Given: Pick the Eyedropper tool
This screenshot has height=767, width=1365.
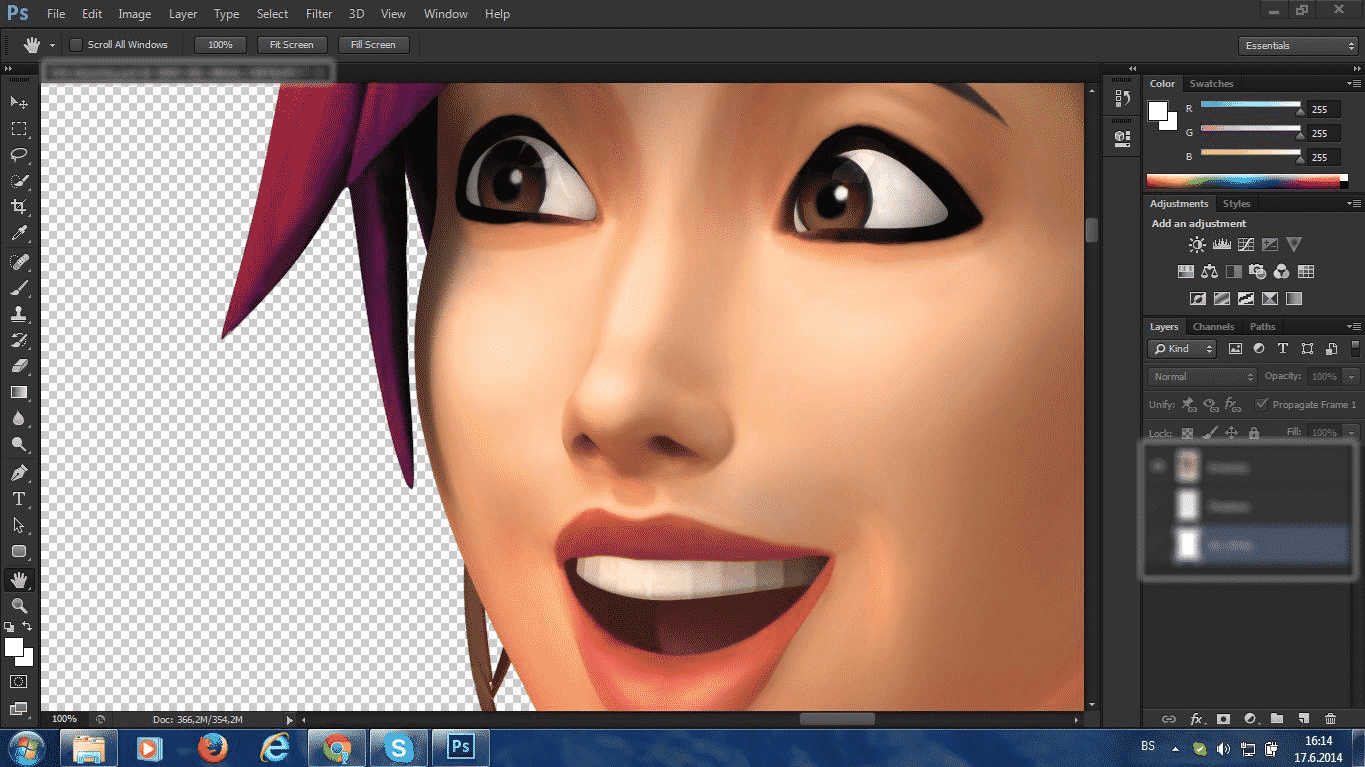Looking at the screenshot, I should pos(19,234).
